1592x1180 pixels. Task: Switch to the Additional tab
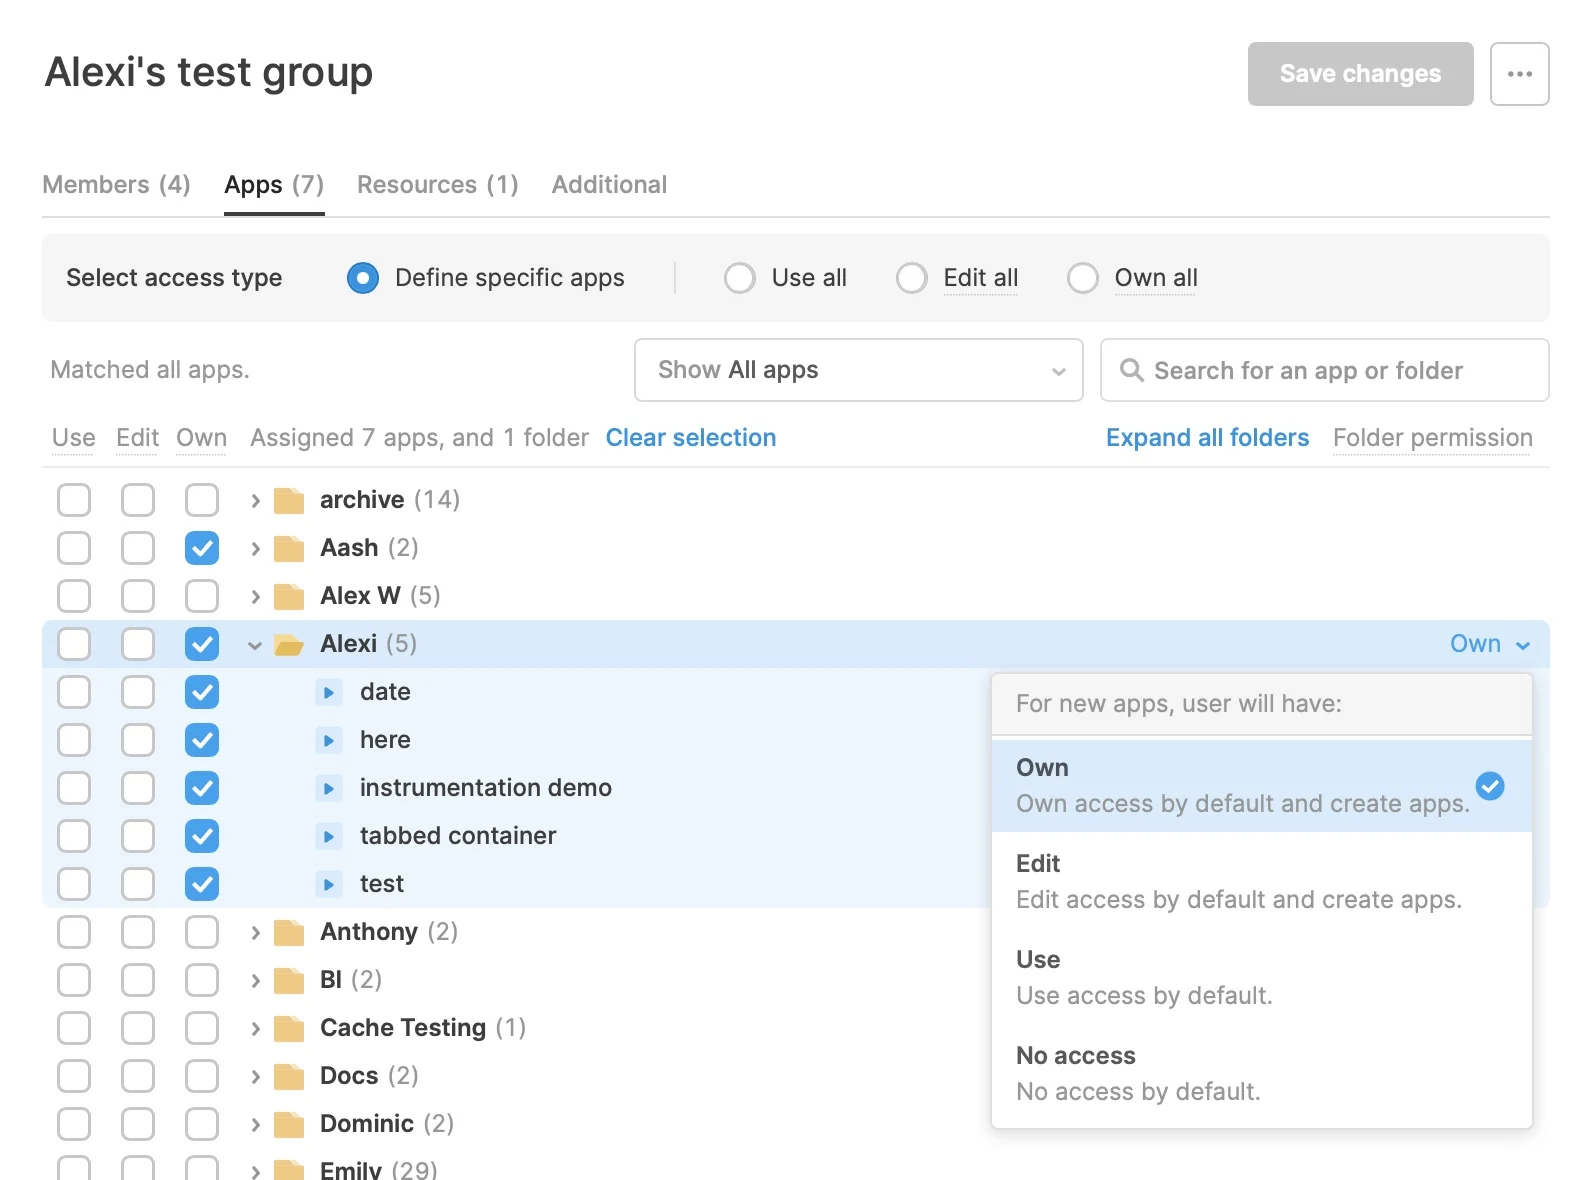[609, 185]
